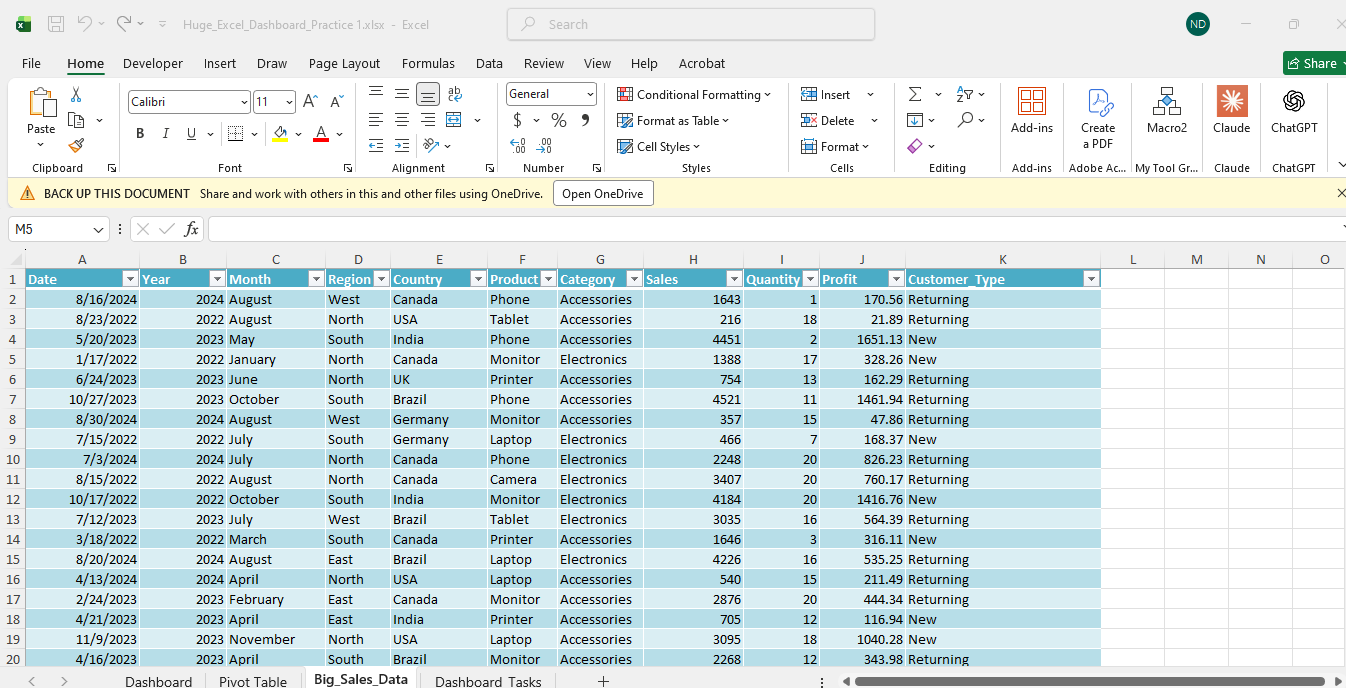
Task: Apply Comma Style format
Action: click(585, 120)
